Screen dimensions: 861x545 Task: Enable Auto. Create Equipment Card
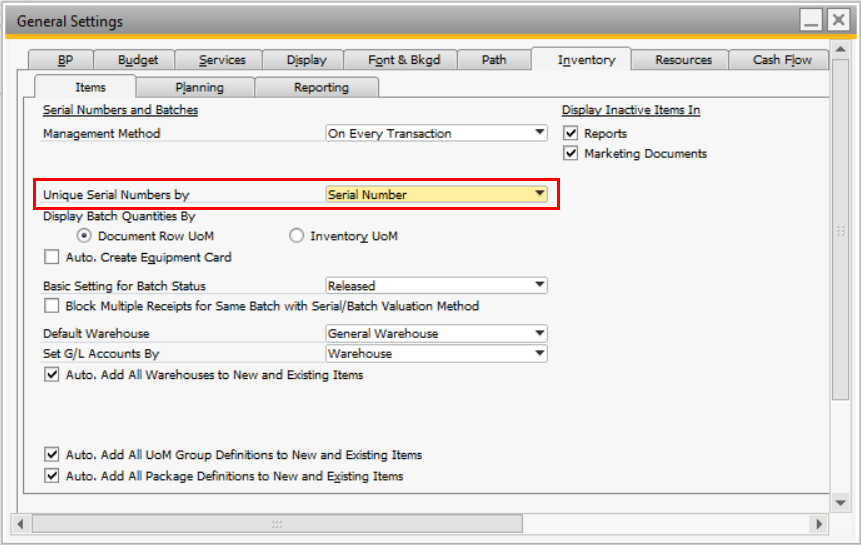[x=52, y=257]
